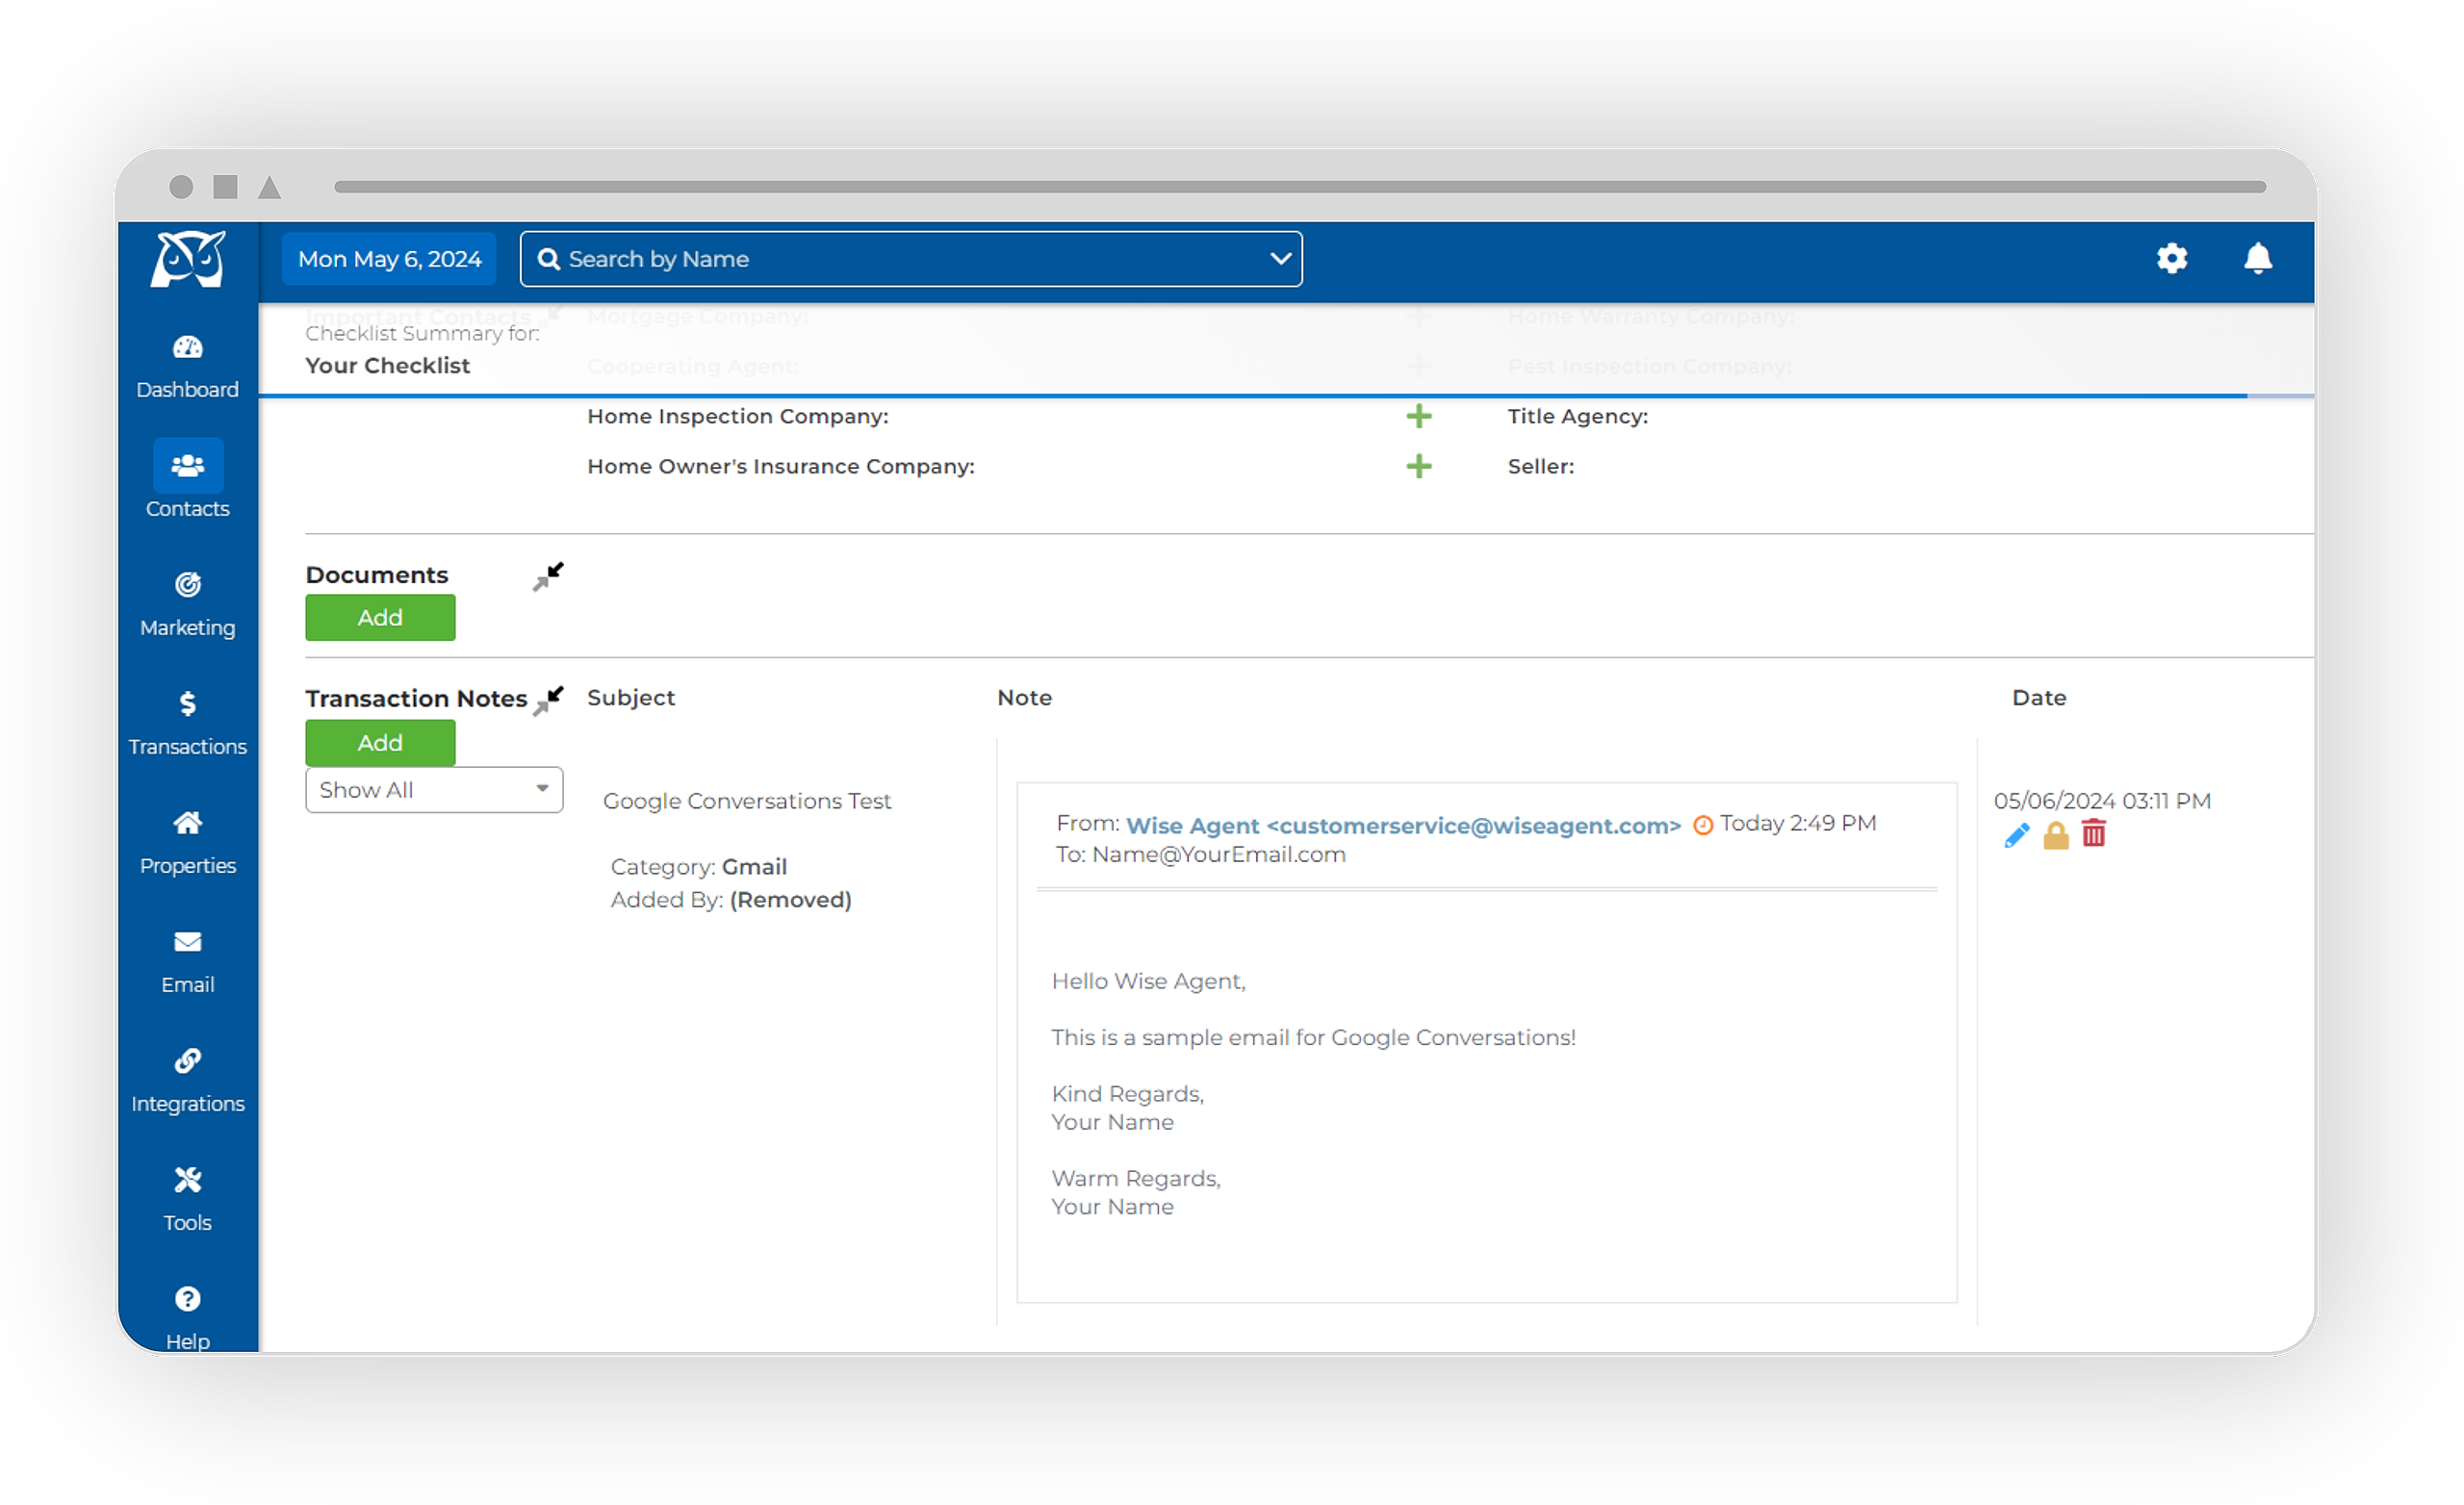Click the orange clock icon beside Today 2:49 PM
Viewport: 2464px width, 1505px height.
pyautogui.click(x=1702, y=825)
